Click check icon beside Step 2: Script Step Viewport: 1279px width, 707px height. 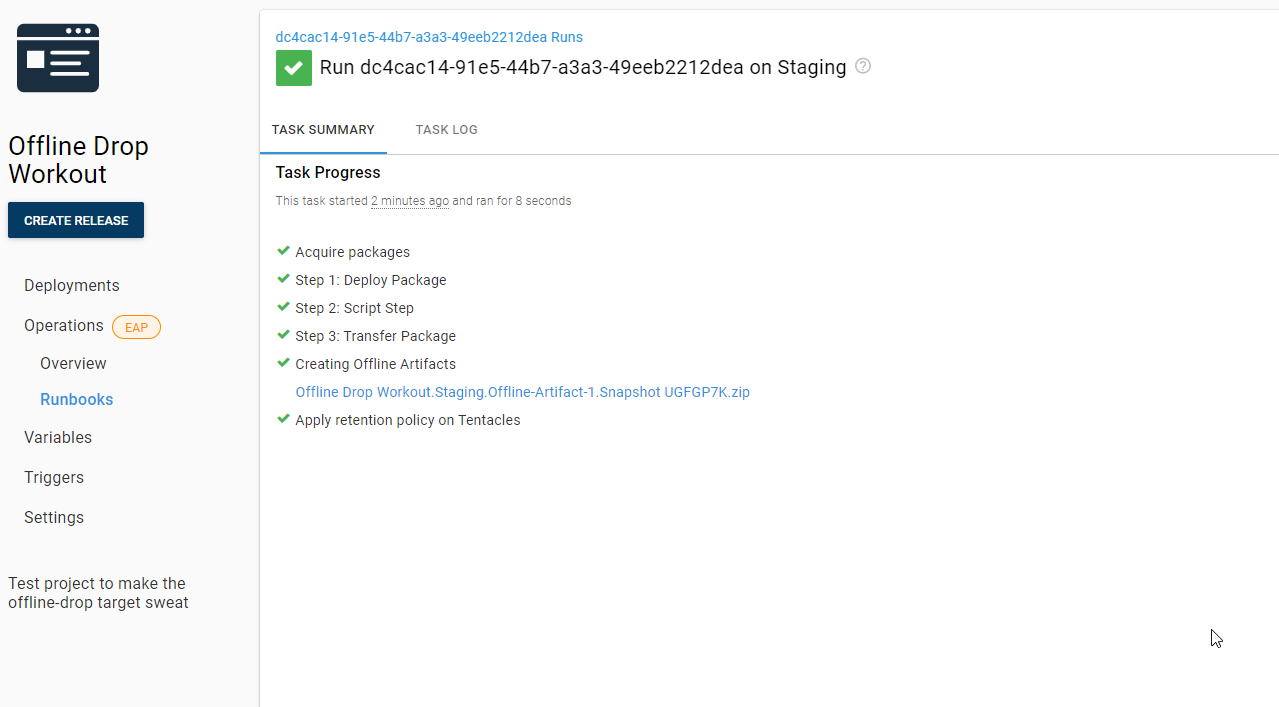(x=283, y=307)
